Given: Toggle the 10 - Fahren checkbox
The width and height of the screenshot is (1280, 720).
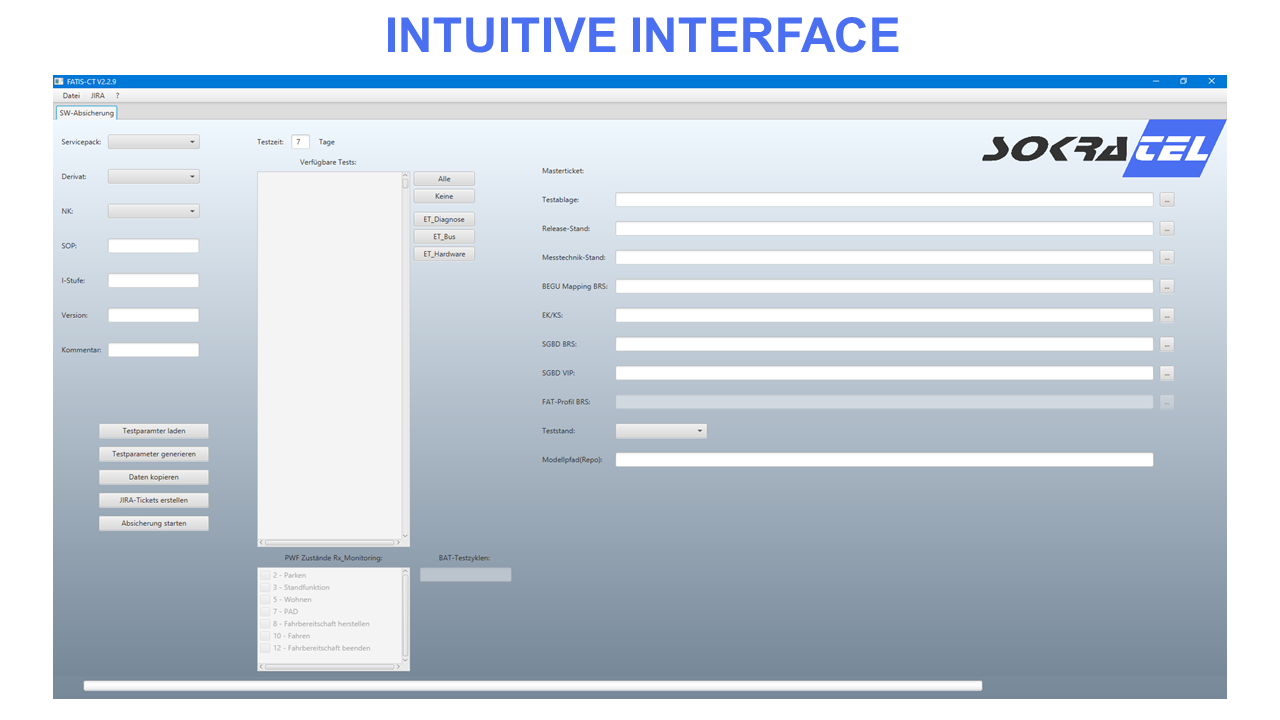Looking at the screenshot, I should coord(265,636).
